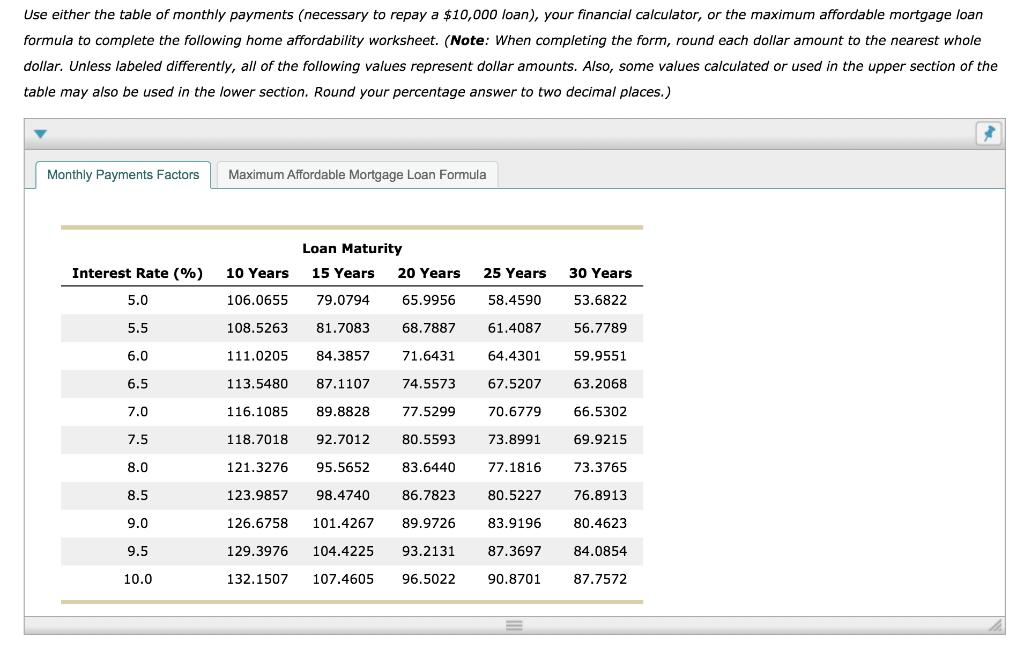The image size is (1024, 647).
Task: Click the value 113.5480
Action: tap(257, 384)
